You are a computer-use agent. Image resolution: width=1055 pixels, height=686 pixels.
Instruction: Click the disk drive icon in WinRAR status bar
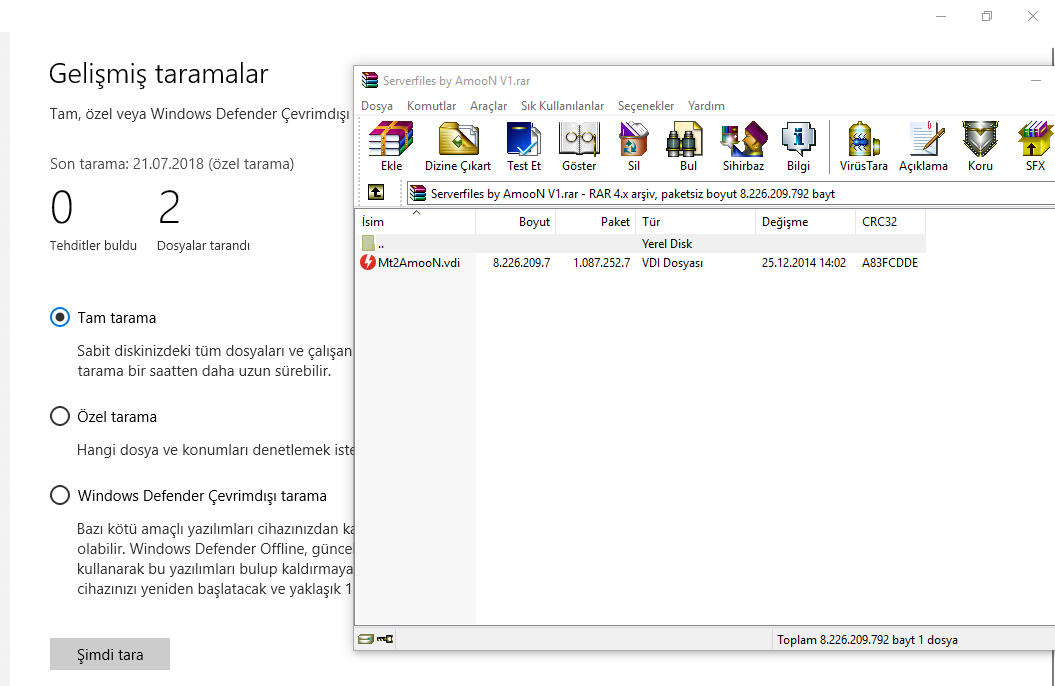pos(365,639)
